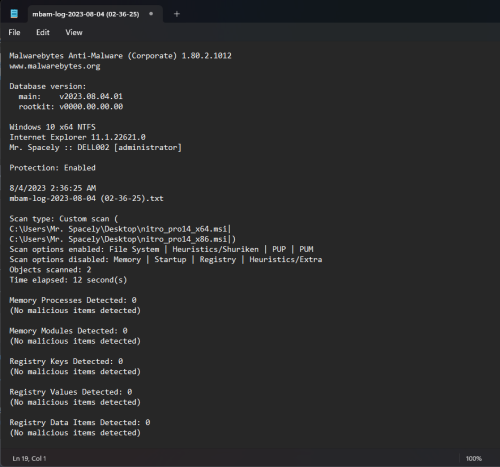Close the tab via unsaved dot indicator
The image size is (500, 467).
[151, 14]
